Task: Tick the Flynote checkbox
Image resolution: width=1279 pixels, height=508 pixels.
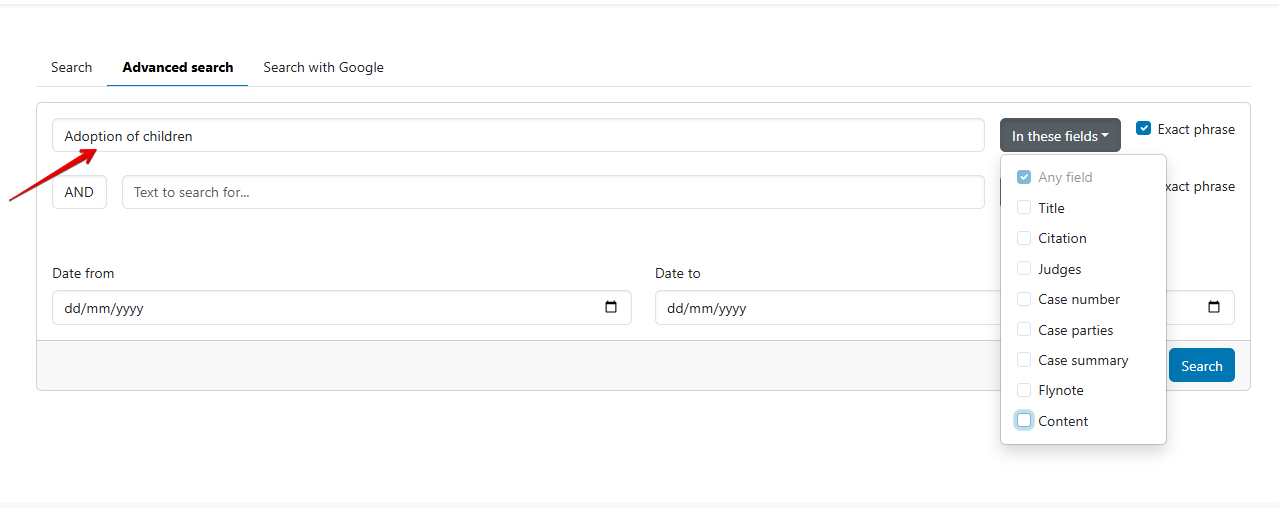Action: (1024, 390)
